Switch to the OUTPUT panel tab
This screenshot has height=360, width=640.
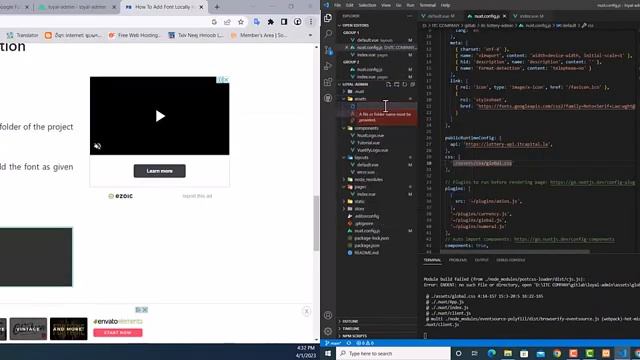(x=481, y=260)
